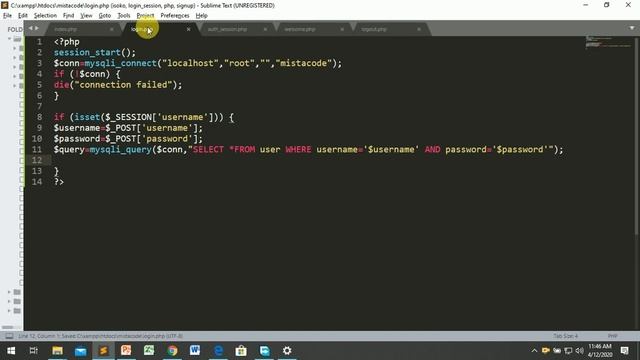Open blue app icon beside Store
The height and width of the screenshot is (360, 640).
pyautogui.click(x=264, y=351)
